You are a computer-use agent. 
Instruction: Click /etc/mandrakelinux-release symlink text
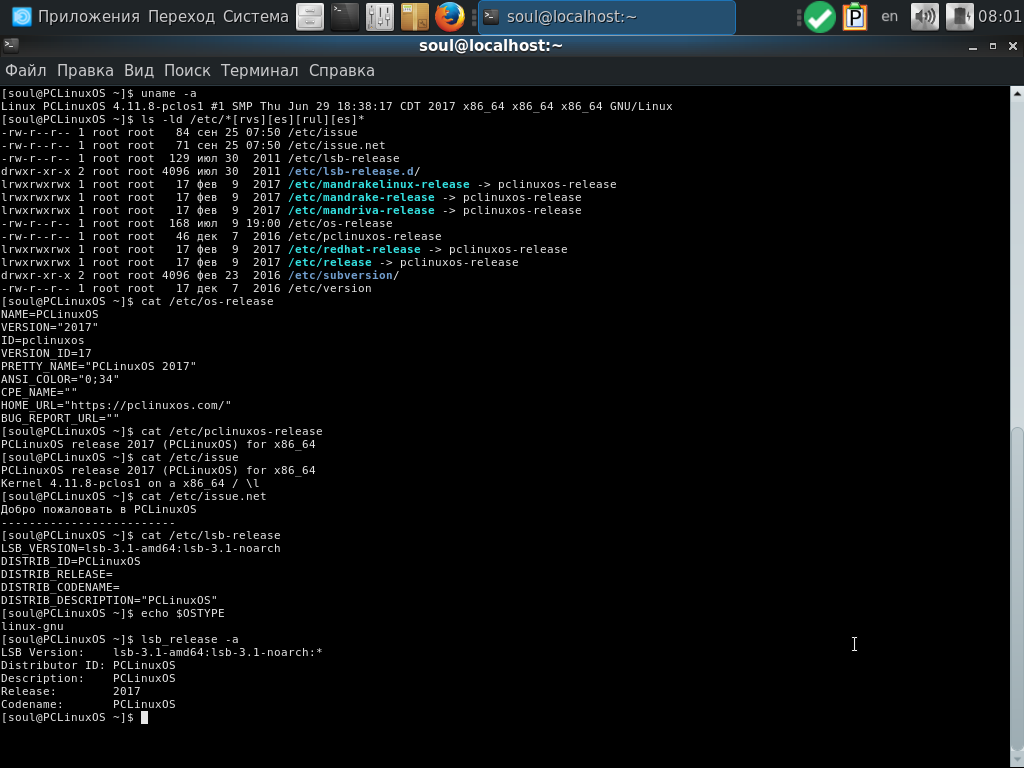(x=379, y=184)
